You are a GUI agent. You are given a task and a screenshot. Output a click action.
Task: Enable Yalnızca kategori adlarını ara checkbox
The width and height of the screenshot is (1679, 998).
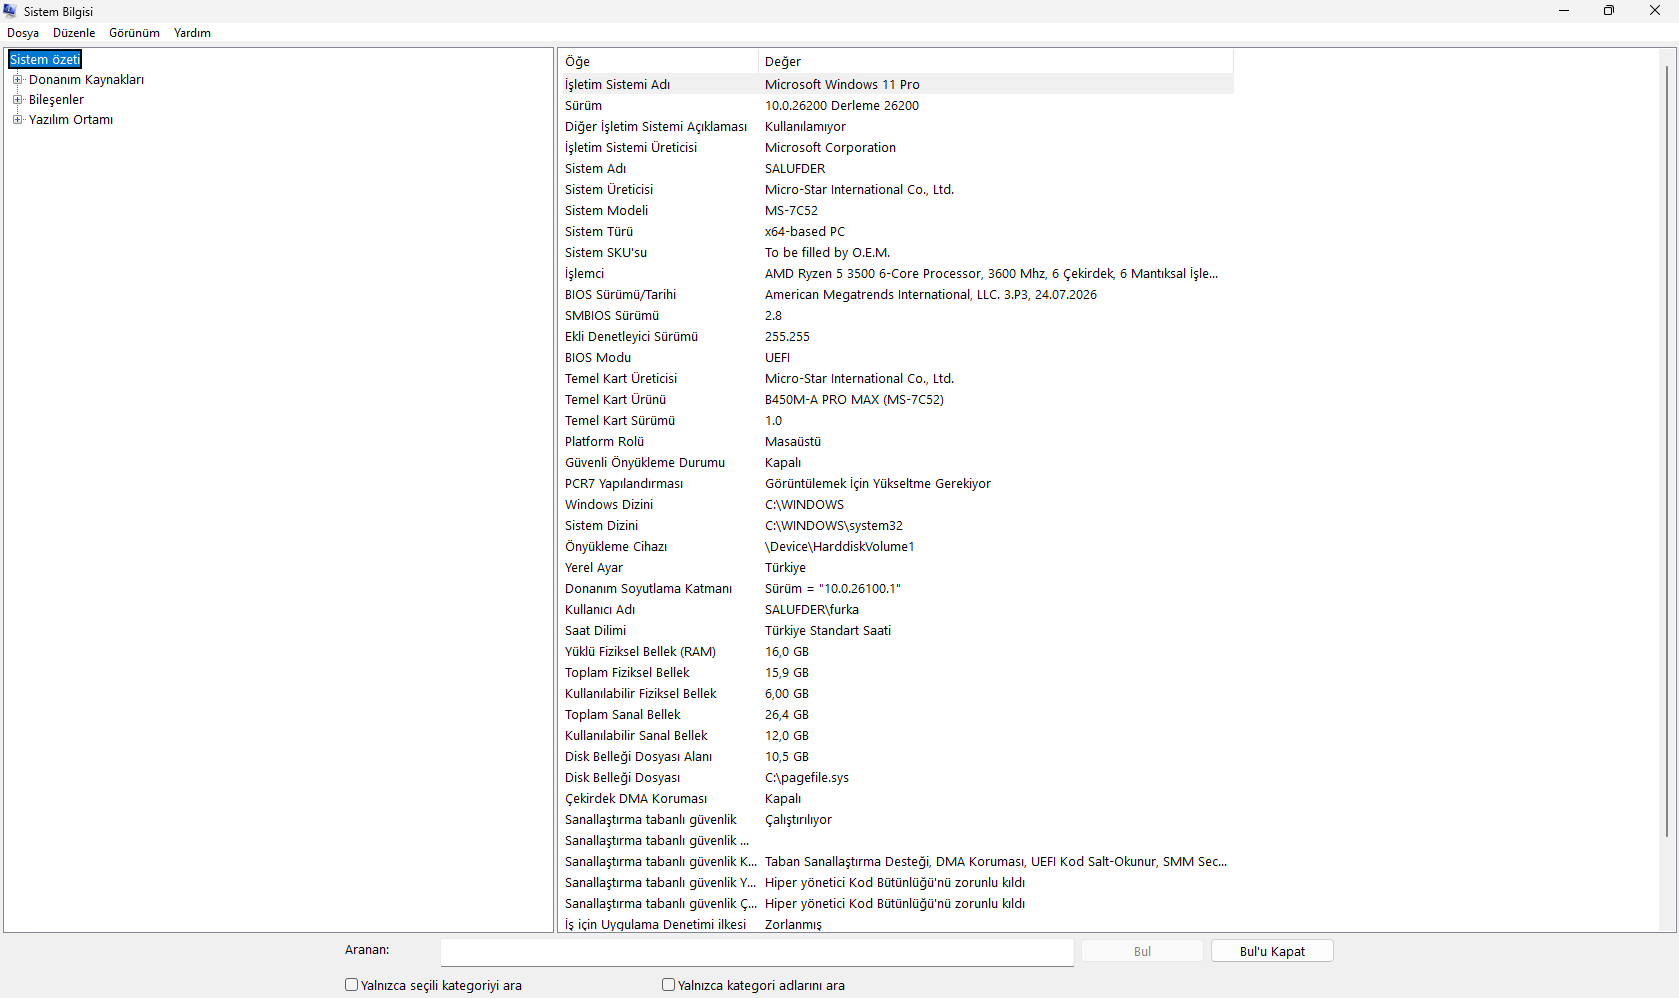coord(668,985)
